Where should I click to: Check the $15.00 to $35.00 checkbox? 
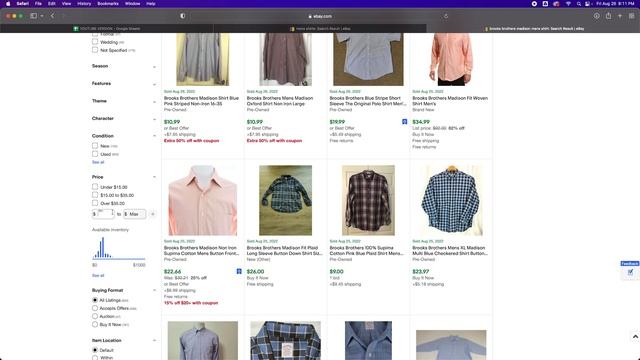click(95, 195)
